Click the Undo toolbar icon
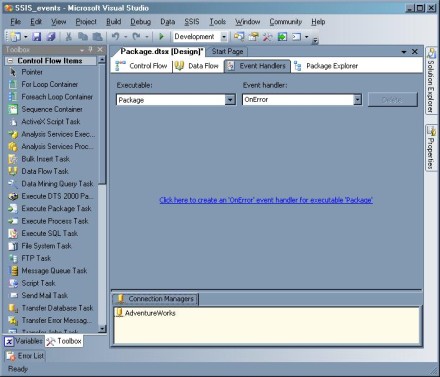The image size is (440, 377). click(115, 36)
